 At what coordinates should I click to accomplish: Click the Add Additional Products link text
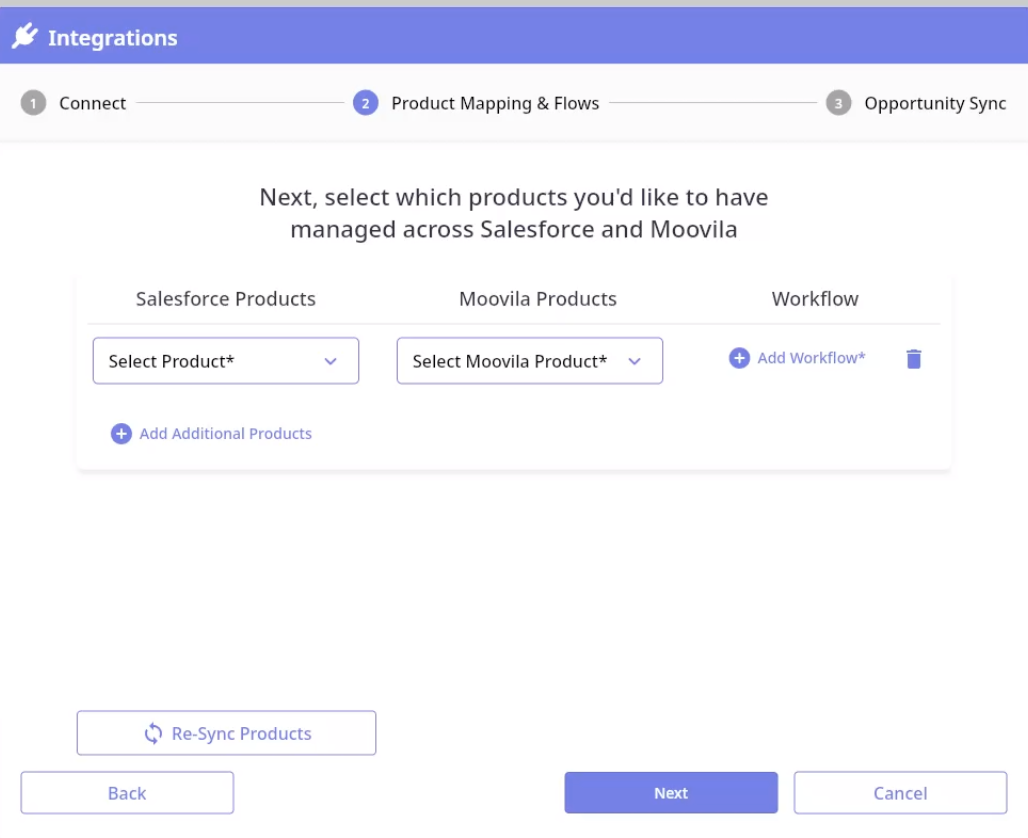225,433
